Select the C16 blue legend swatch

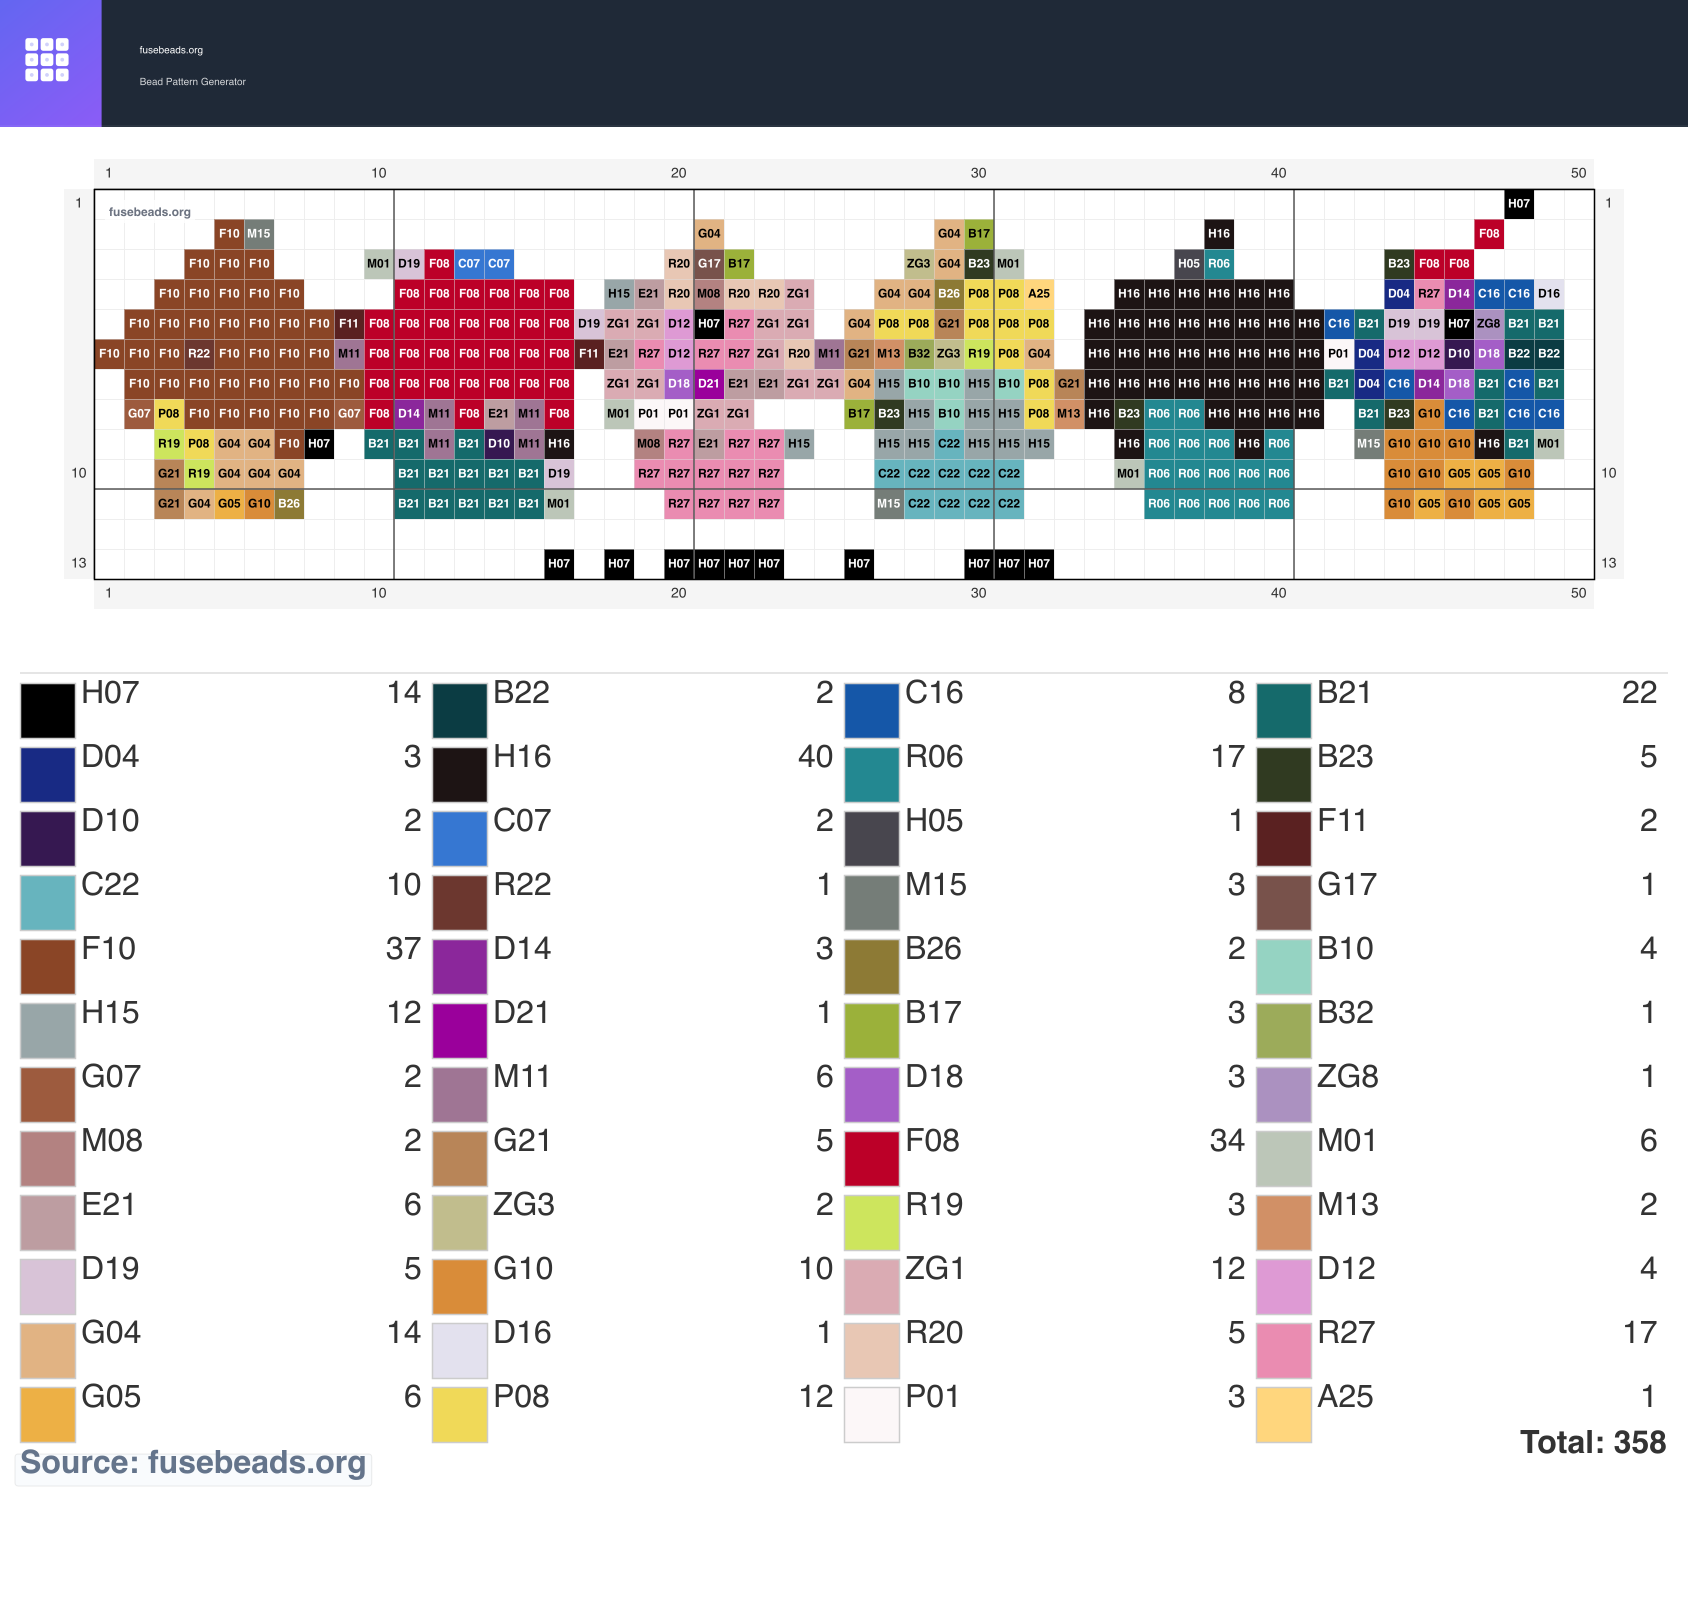click(x=872, y=711)
